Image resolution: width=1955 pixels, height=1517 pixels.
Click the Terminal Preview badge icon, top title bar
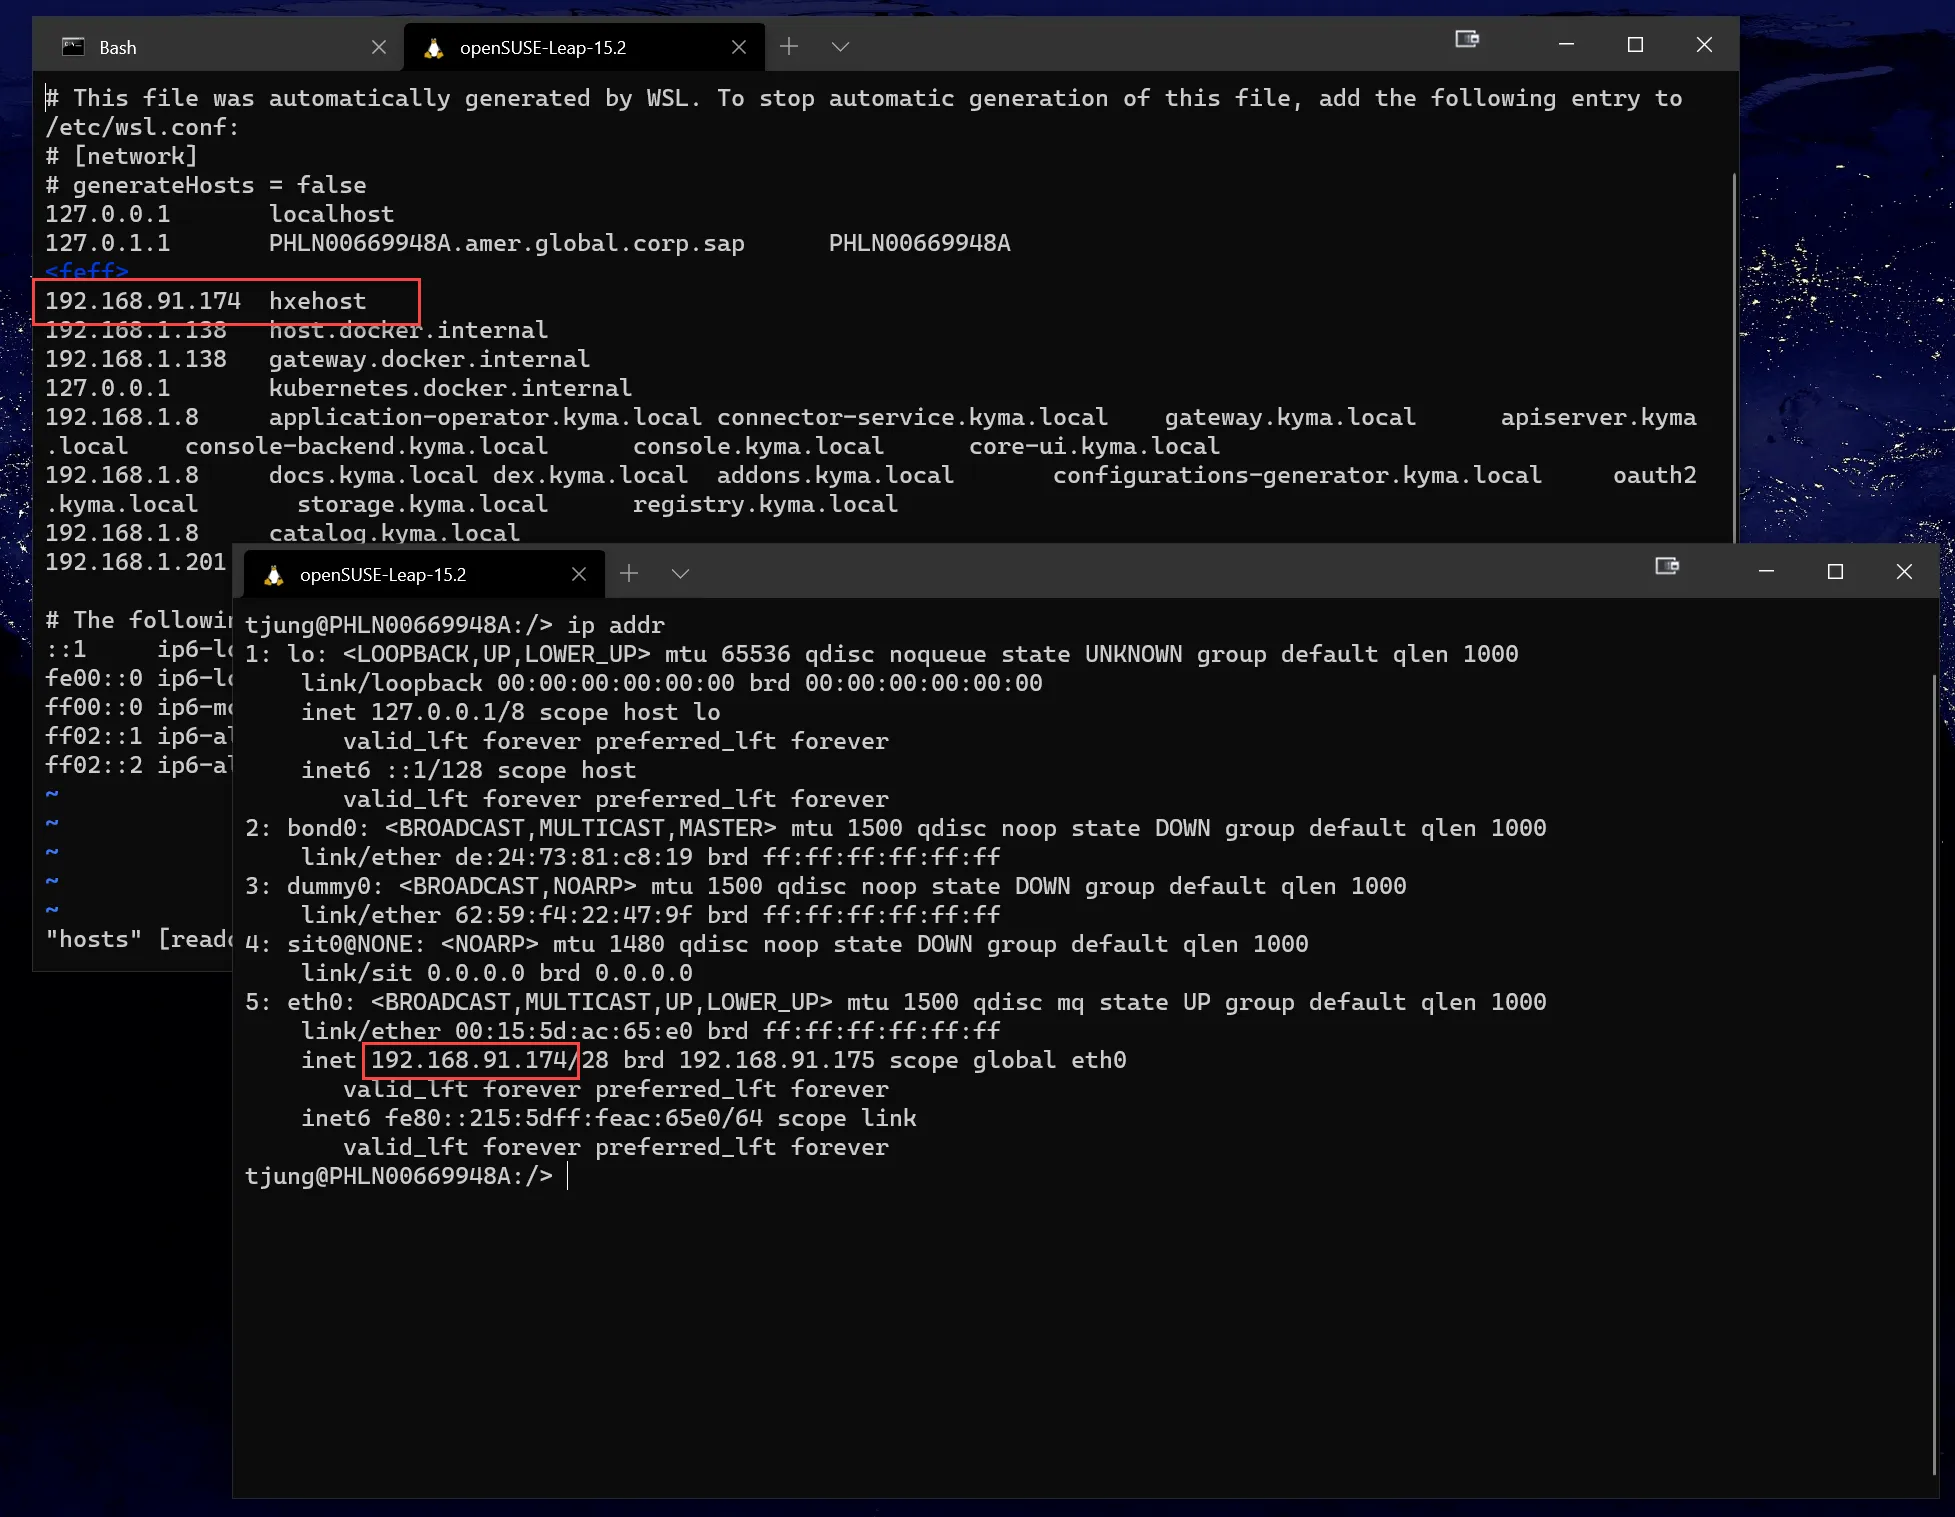pyautogui.click(x=1467, y=39)
